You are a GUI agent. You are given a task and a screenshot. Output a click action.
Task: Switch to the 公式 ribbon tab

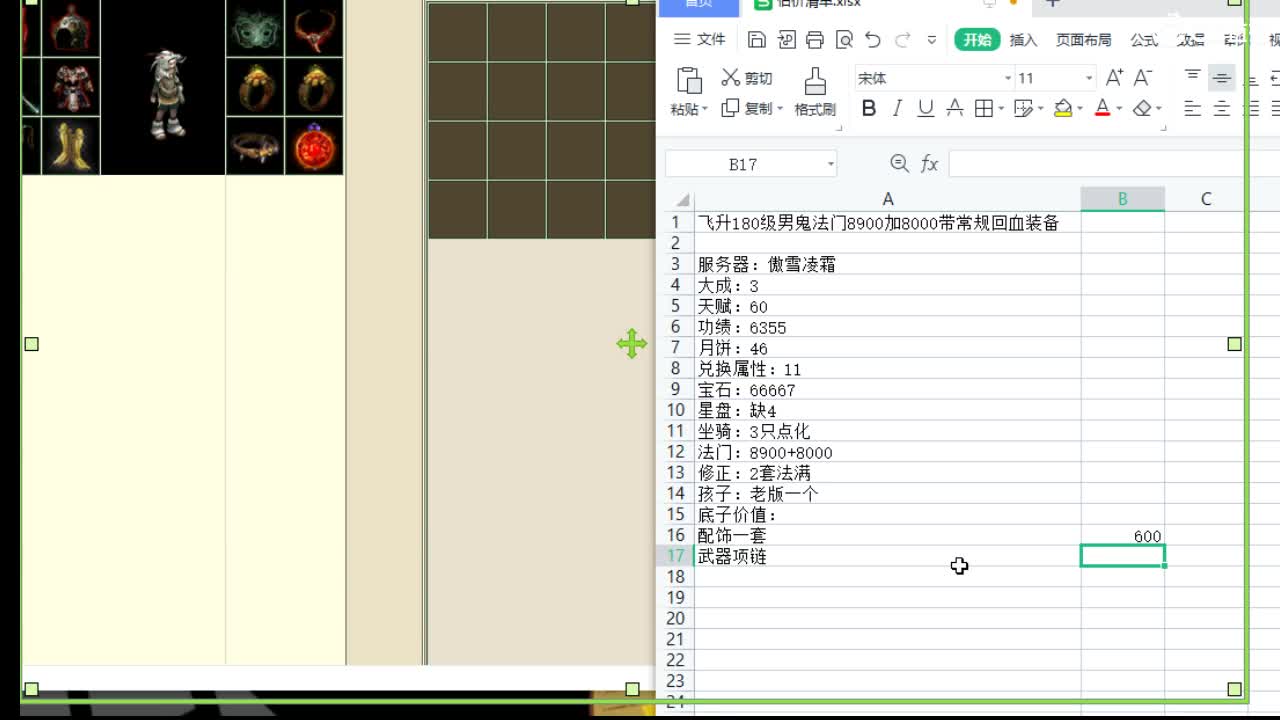(x=1144, y=40)
